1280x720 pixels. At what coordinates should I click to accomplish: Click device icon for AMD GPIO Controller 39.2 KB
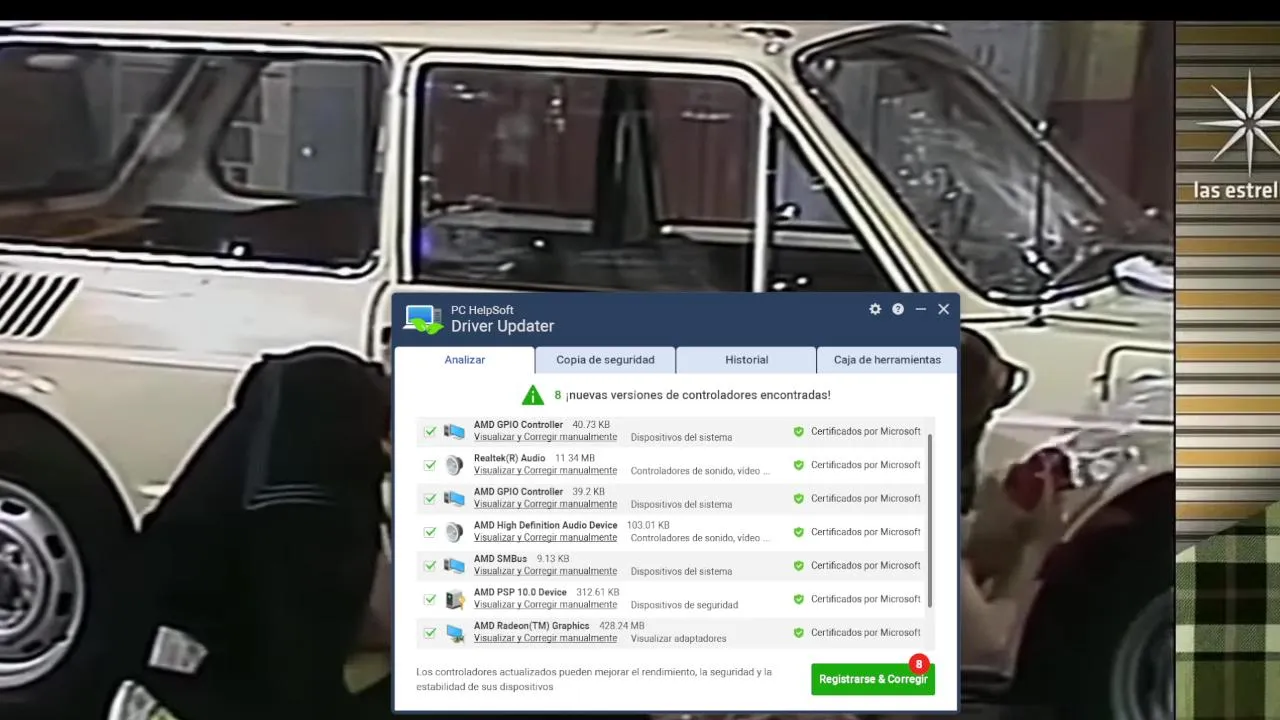point(455,499)
